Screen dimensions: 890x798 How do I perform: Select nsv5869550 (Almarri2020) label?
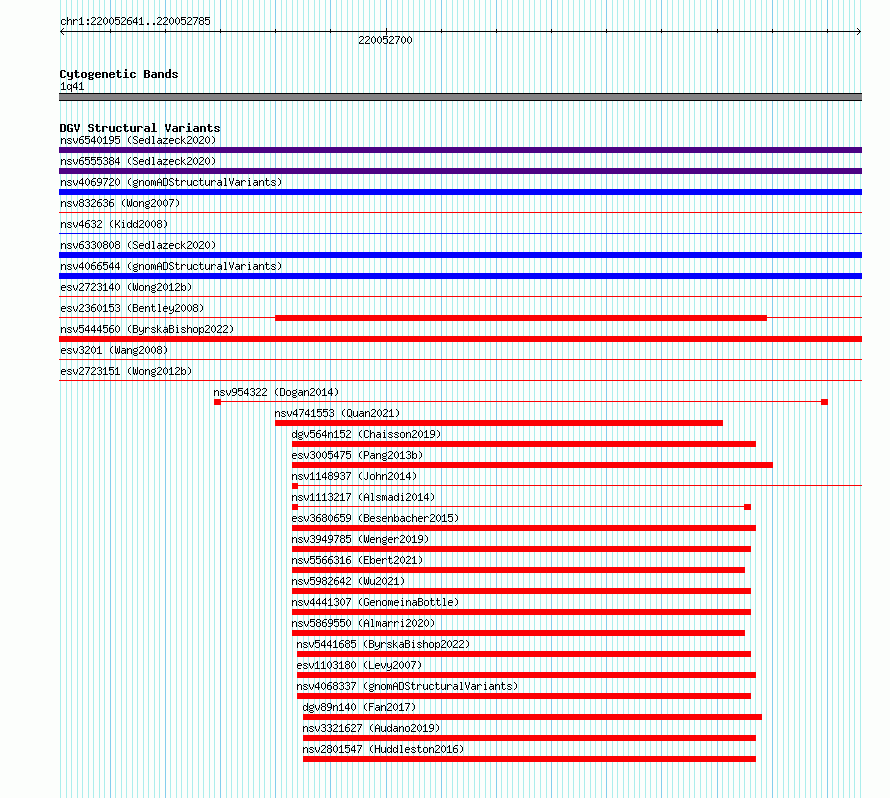363,623
